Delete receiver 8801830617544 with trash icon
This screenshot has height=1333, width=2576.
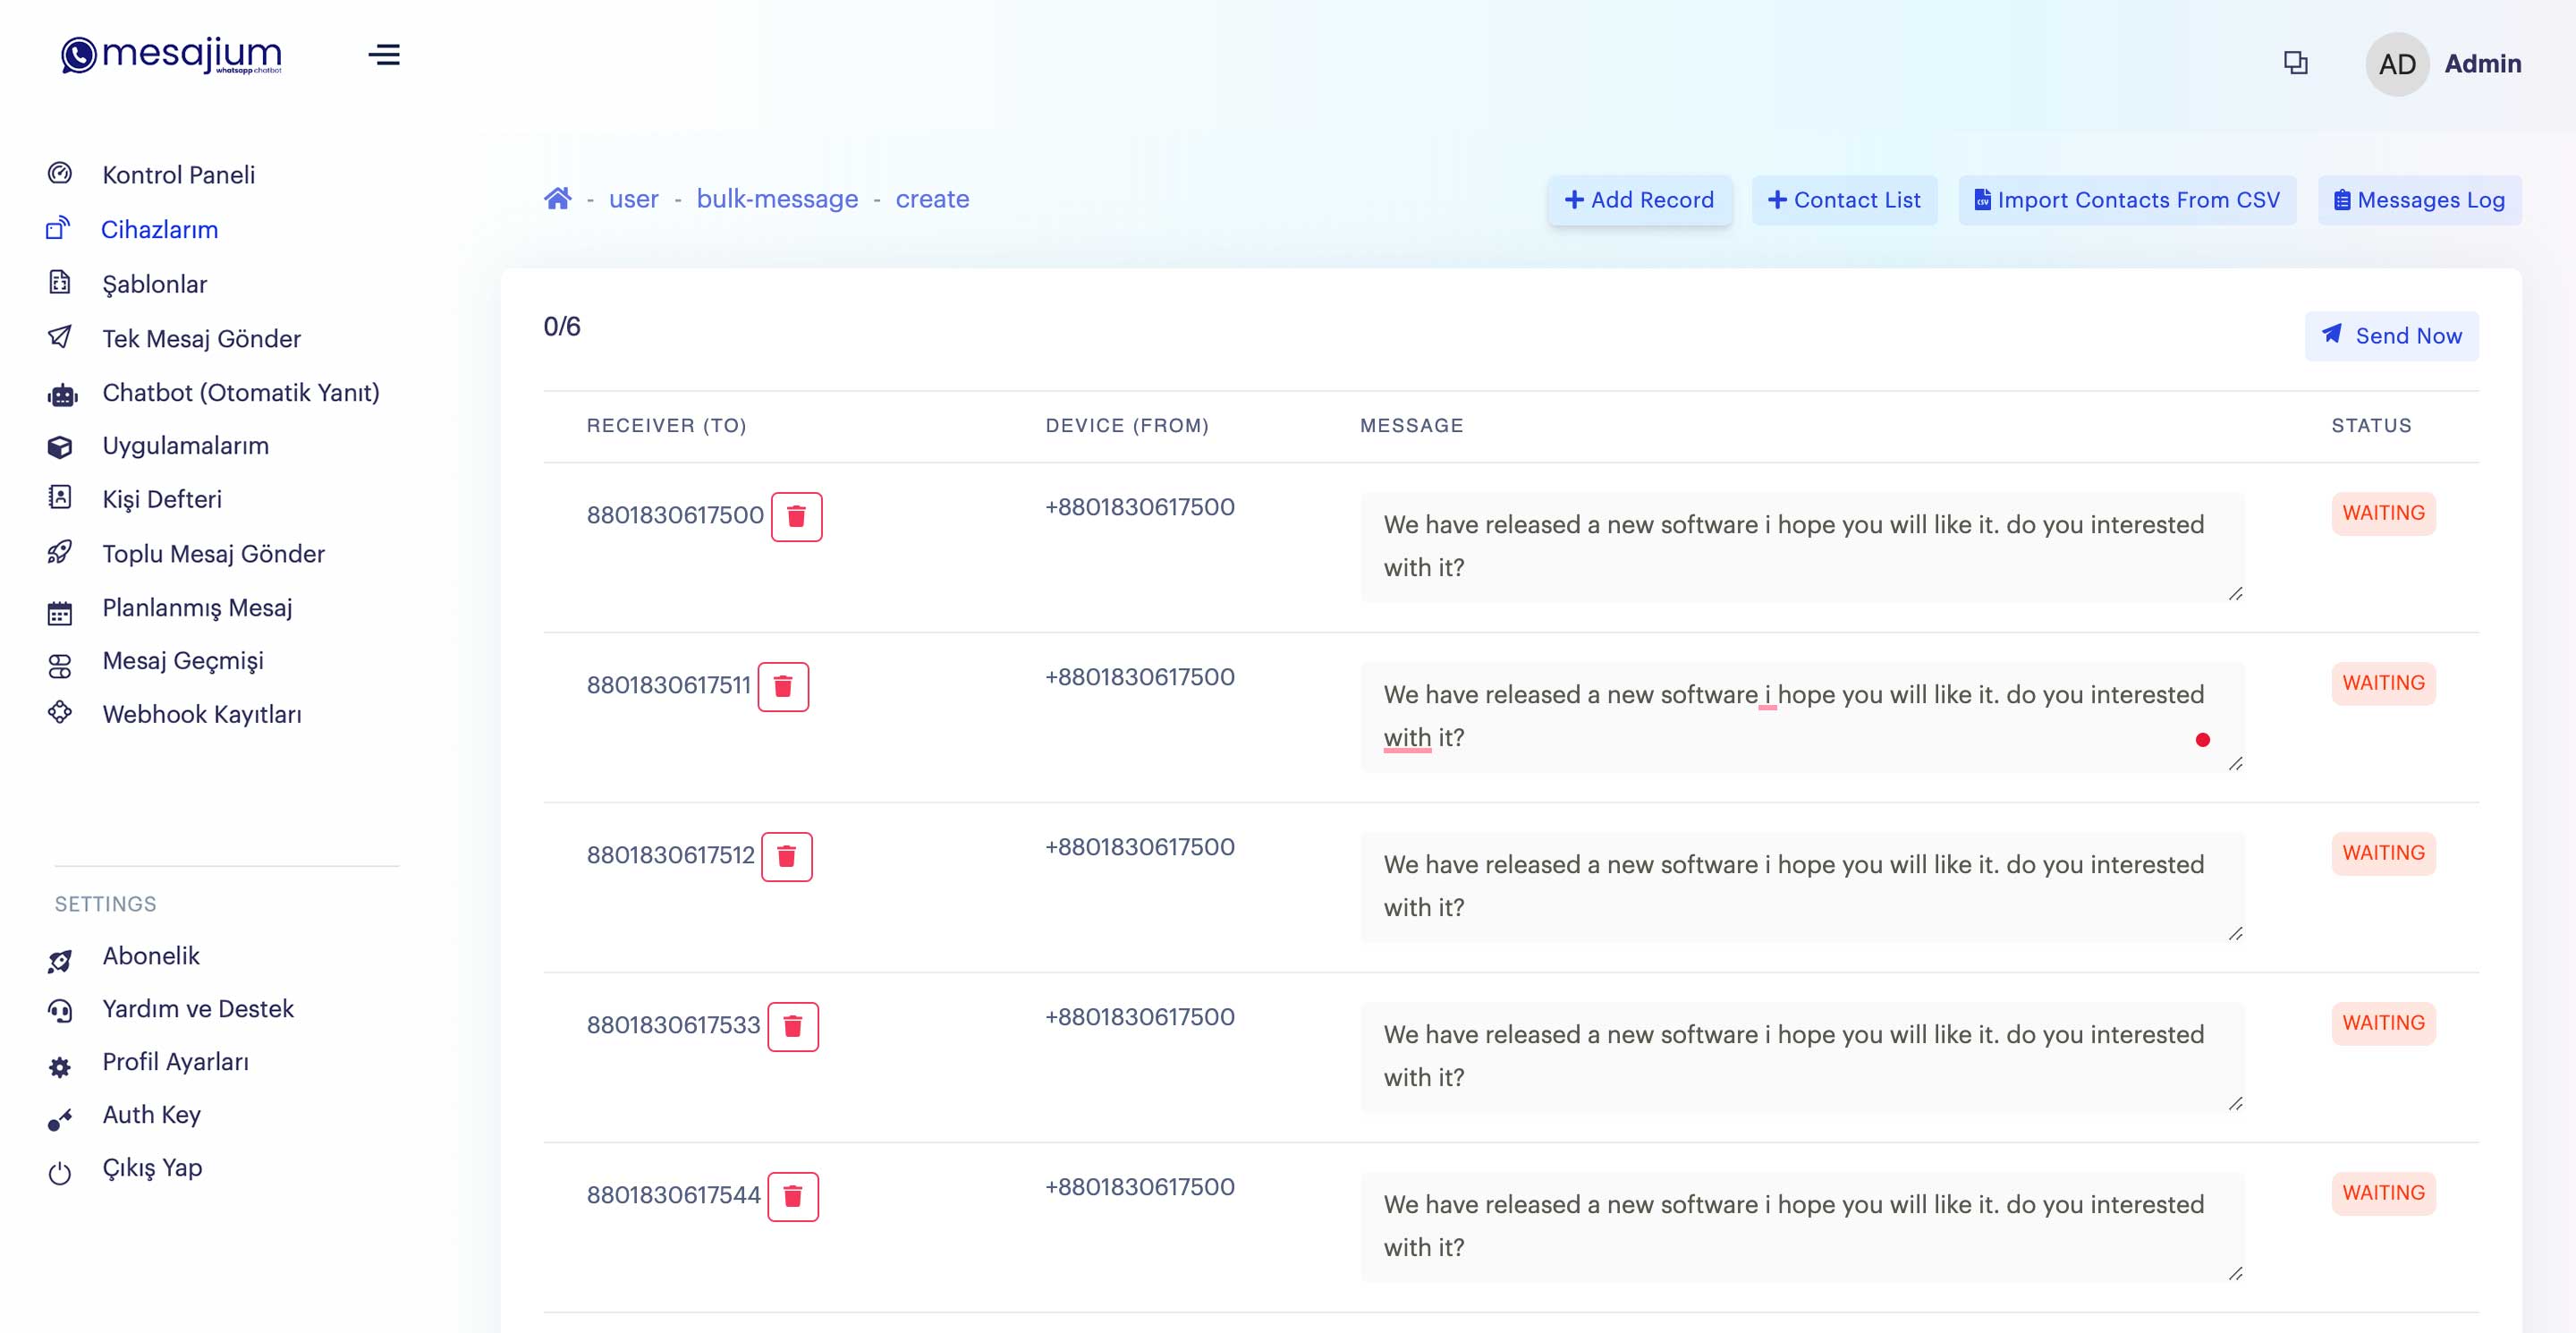click(x=793, y=1196)
